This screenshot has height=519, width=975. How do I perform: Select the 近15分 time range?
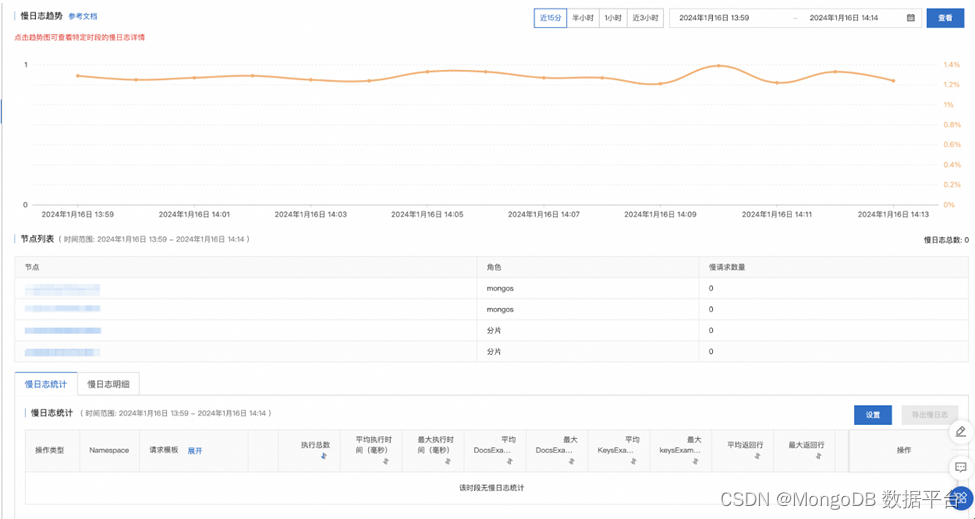point(550,18)
